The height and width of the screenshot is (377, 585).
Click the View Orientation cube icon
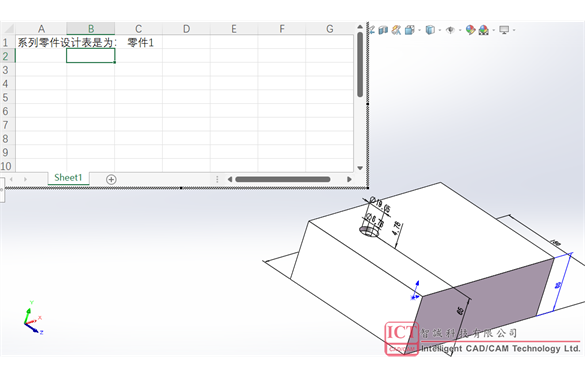coord(410,30)
